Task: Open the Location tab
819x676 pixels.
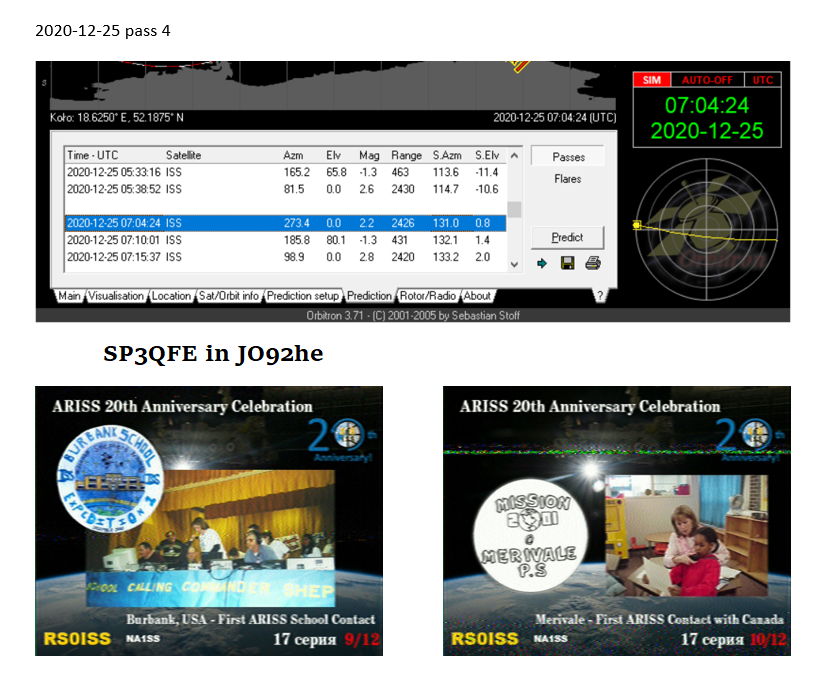Action: [x=171, y=296]
